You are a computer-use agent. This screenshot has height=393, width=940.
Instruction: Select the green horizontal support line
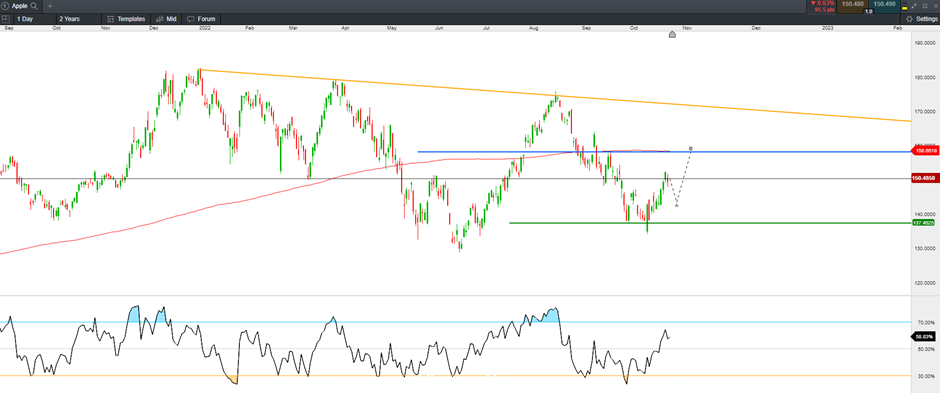coord(710,223)
